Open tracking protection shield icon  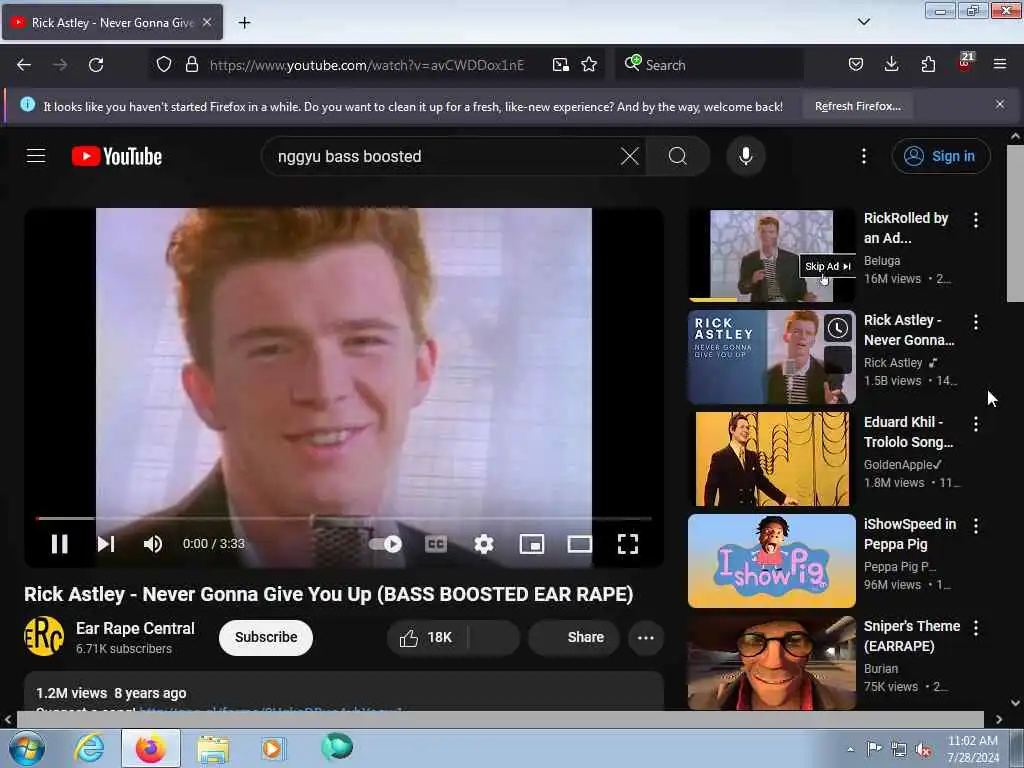pos(164,65)
